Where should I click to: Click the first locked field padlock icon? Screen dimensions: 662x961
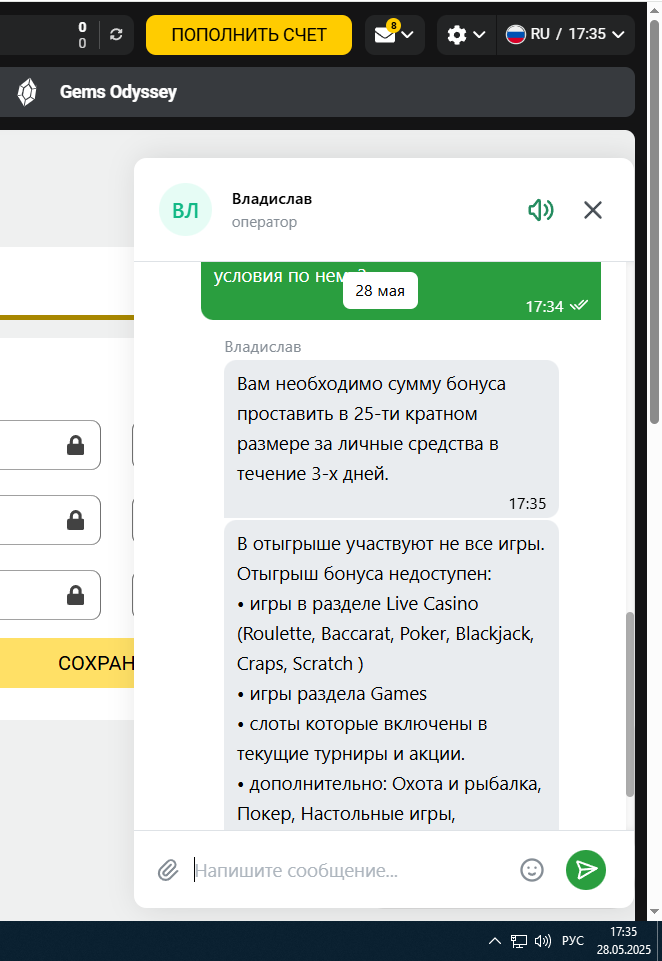coord(75,446)
